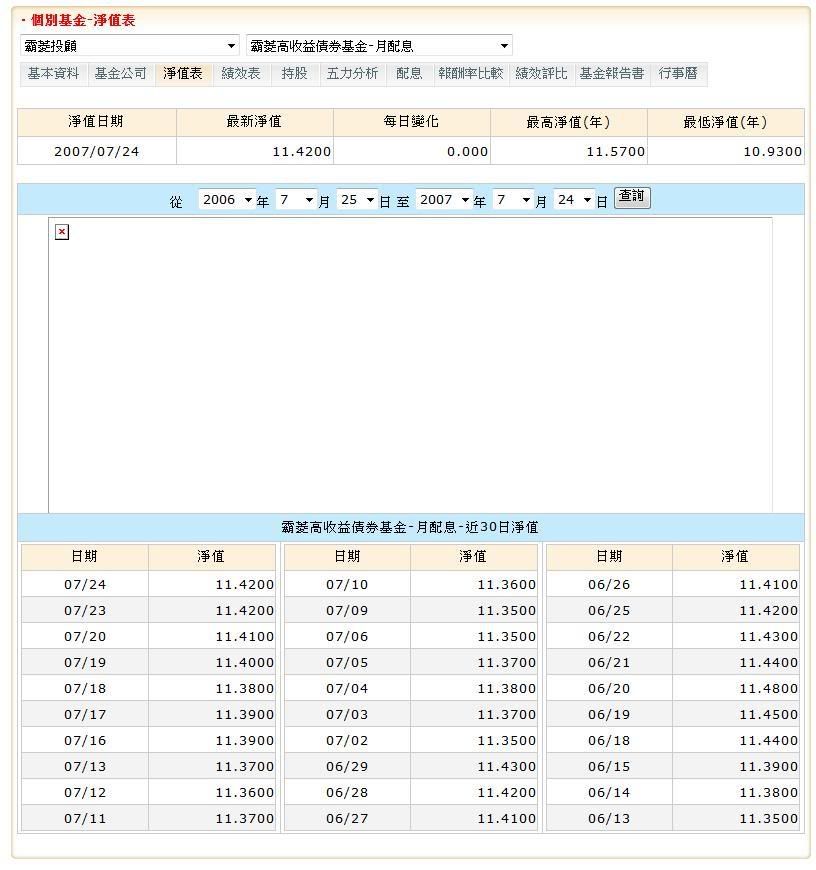The height and width of the screenshot is (870, 816).
Task: Open the 配息 dividend tab
Action: coord(409,74)
